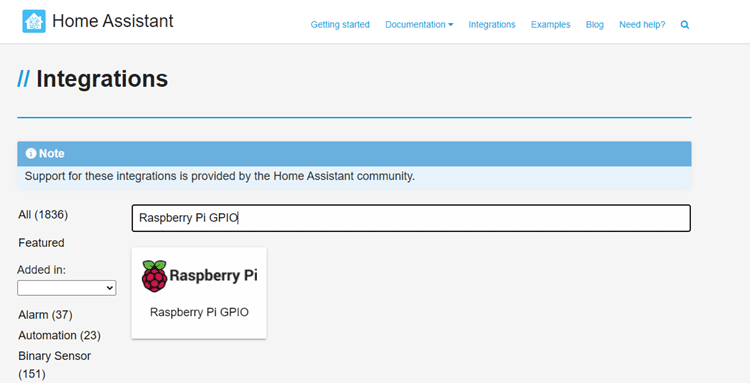Viewport: 750px width, 383px height.
Task: Click the Home Assistant house logo icon
Action: click(x=34, y=22)
